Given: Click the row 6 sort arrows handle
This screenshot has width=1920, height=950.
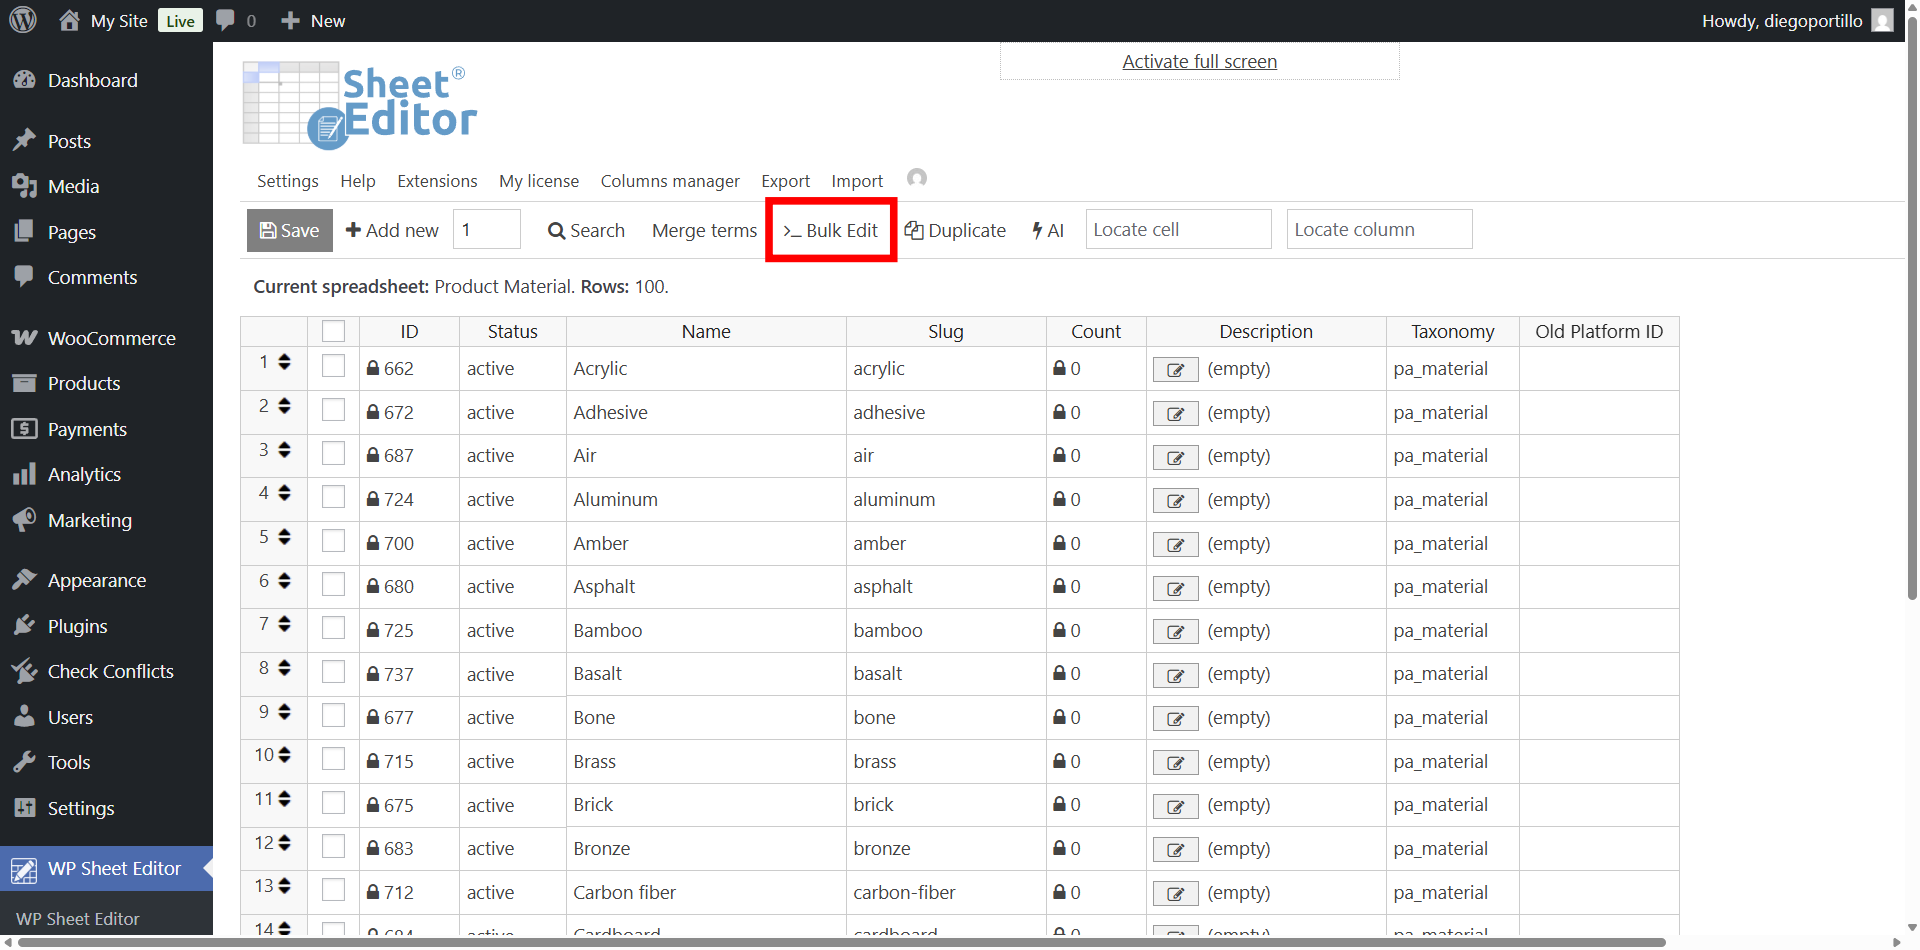Looking at the screenshot, I should click(x=285, y=581).
